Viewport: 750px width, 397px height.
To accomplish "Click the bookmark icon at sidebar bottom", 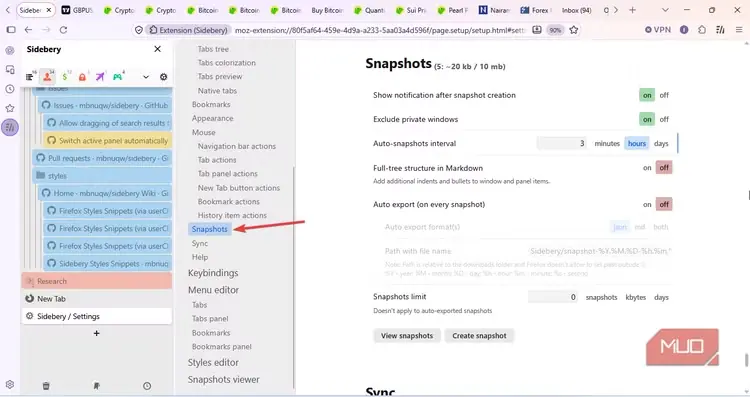I will (97, 386).
